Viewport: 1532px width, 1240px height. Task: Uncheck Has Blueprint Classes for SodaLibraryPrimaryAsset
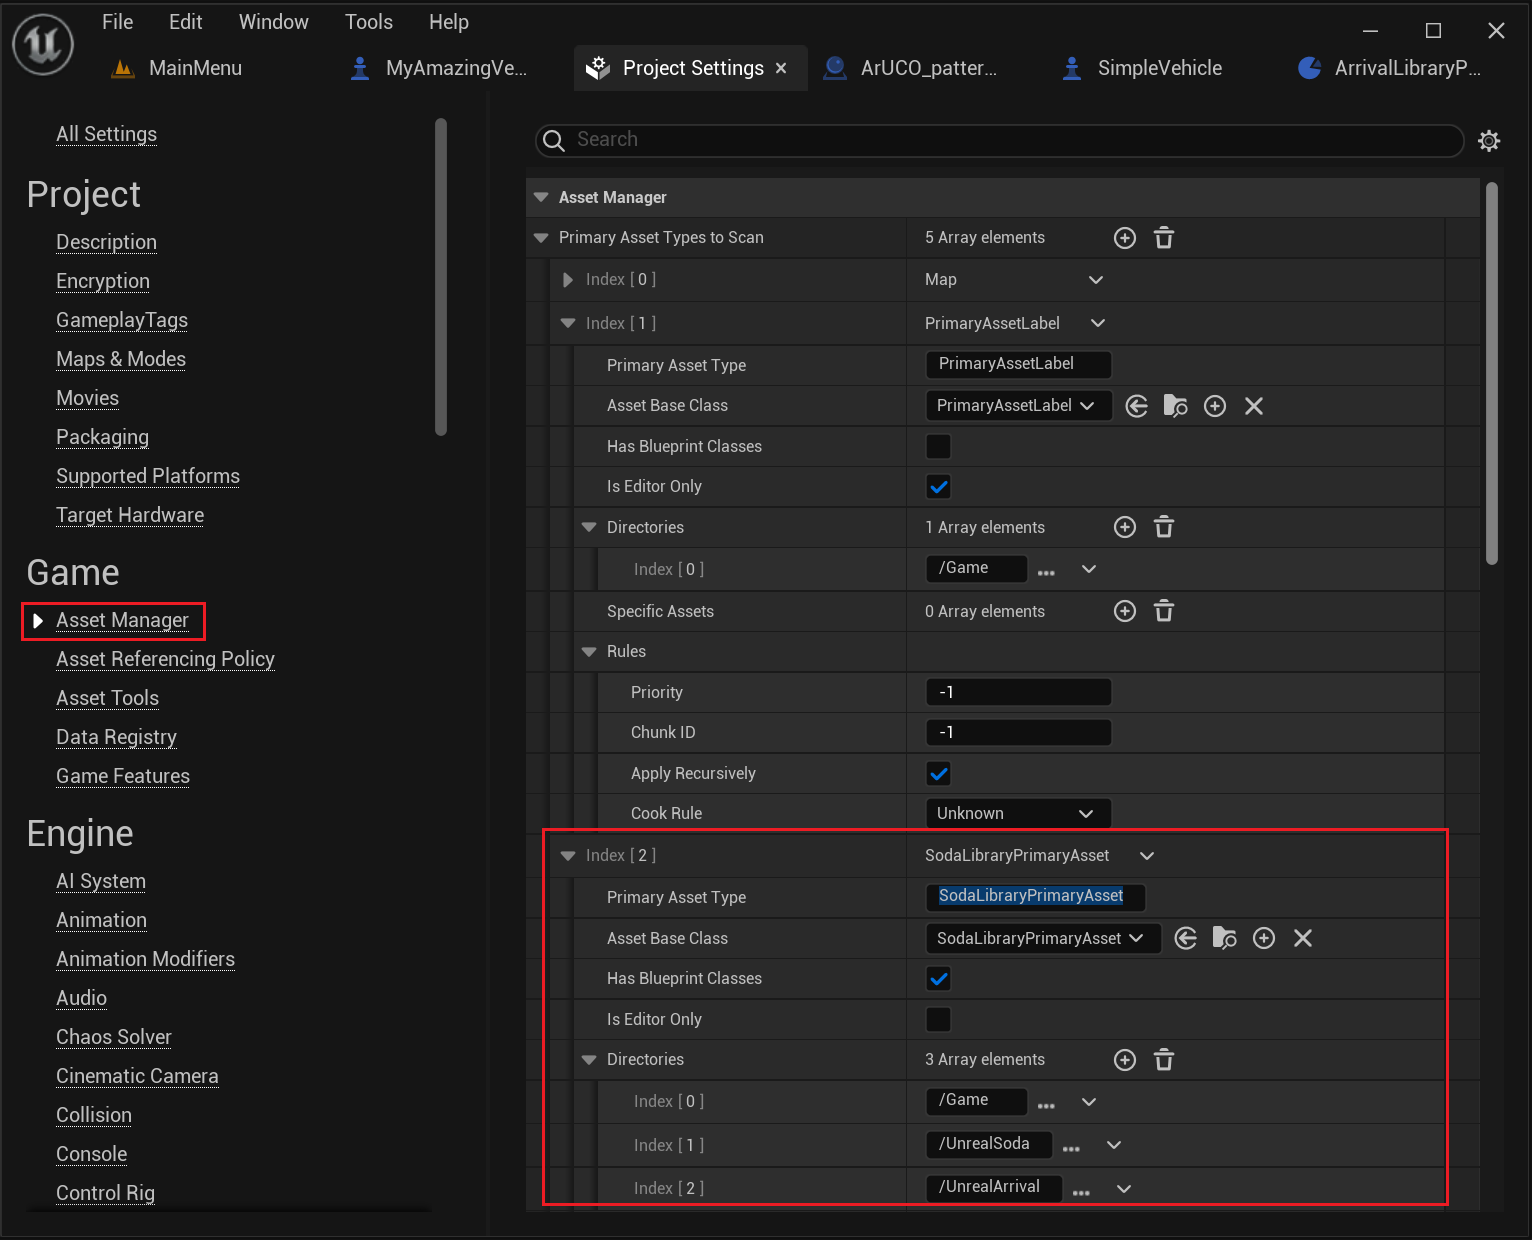pos(938,979)
